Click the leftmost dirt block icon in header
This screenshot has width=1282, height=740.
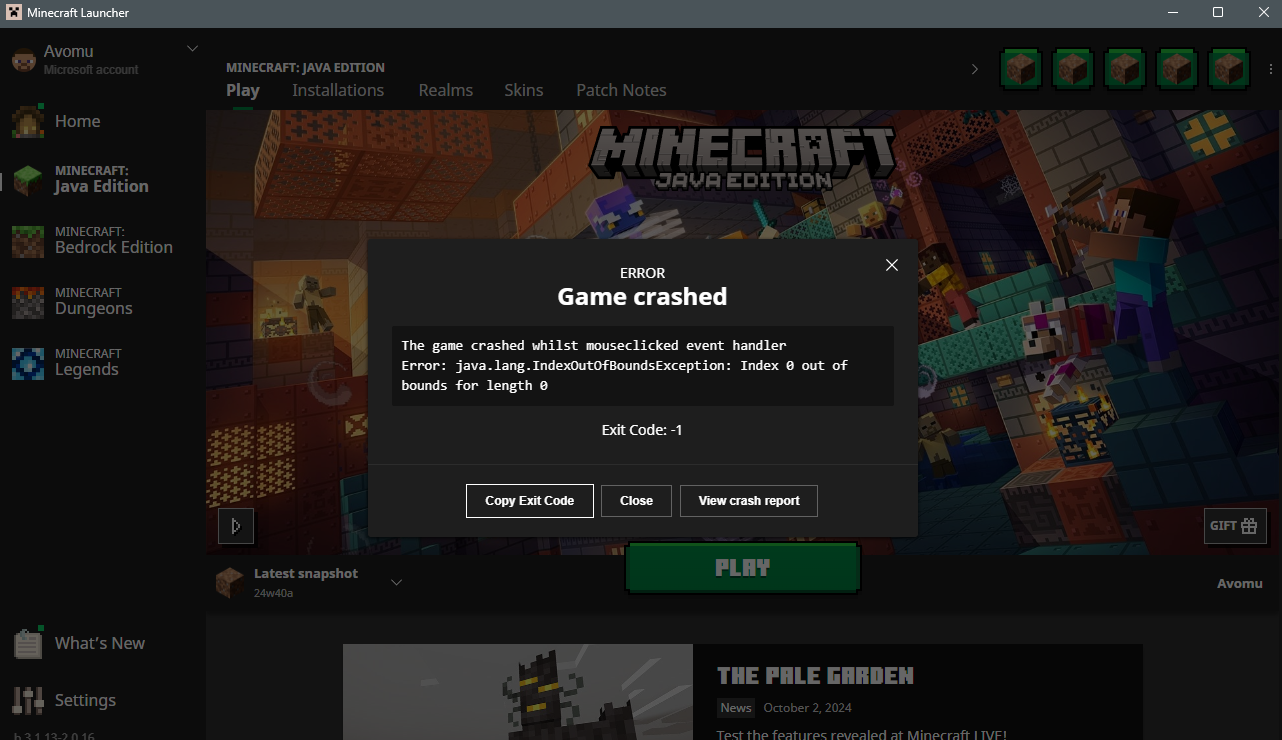pos(1021,69)
